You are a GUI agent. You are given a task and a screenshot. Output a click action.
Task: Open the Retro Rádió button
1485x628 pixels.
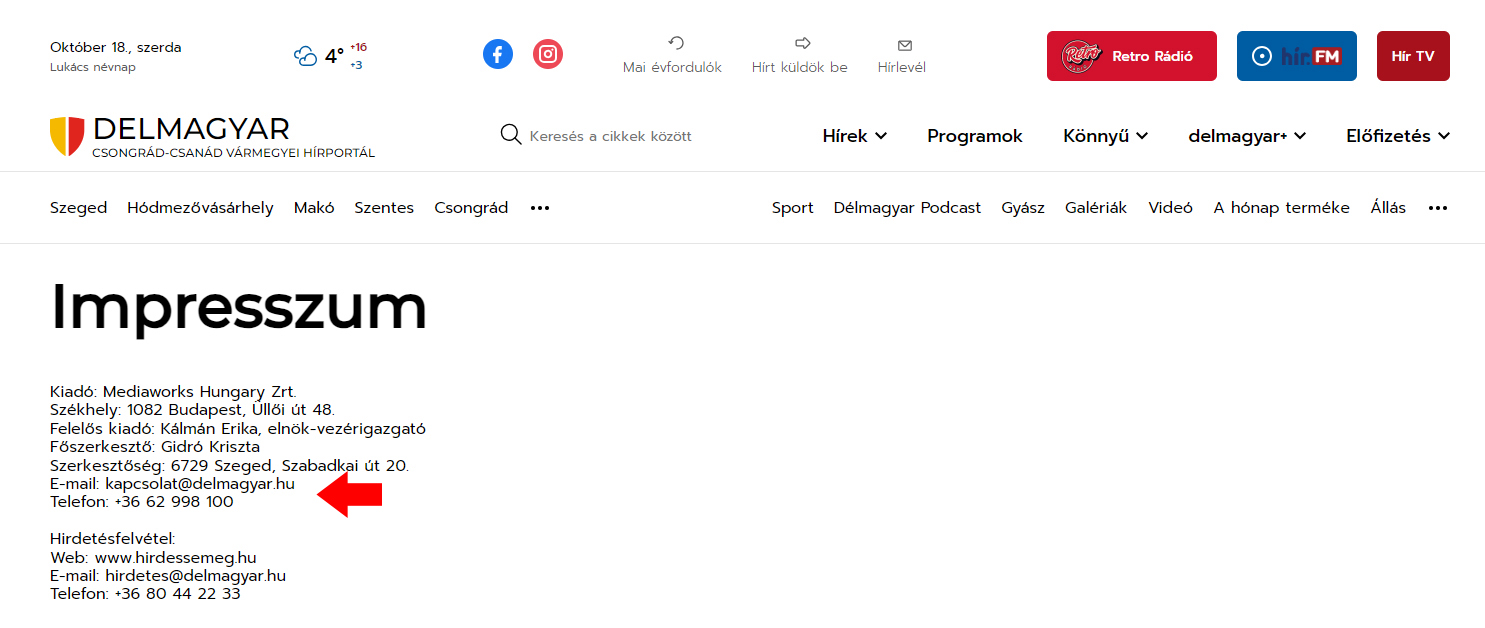1132,56
